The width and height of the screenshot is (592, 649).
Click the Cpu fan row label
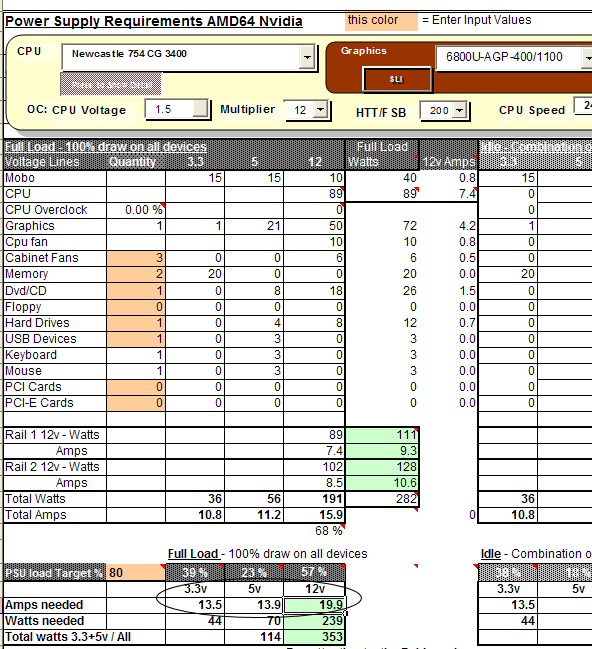(26, 242)
